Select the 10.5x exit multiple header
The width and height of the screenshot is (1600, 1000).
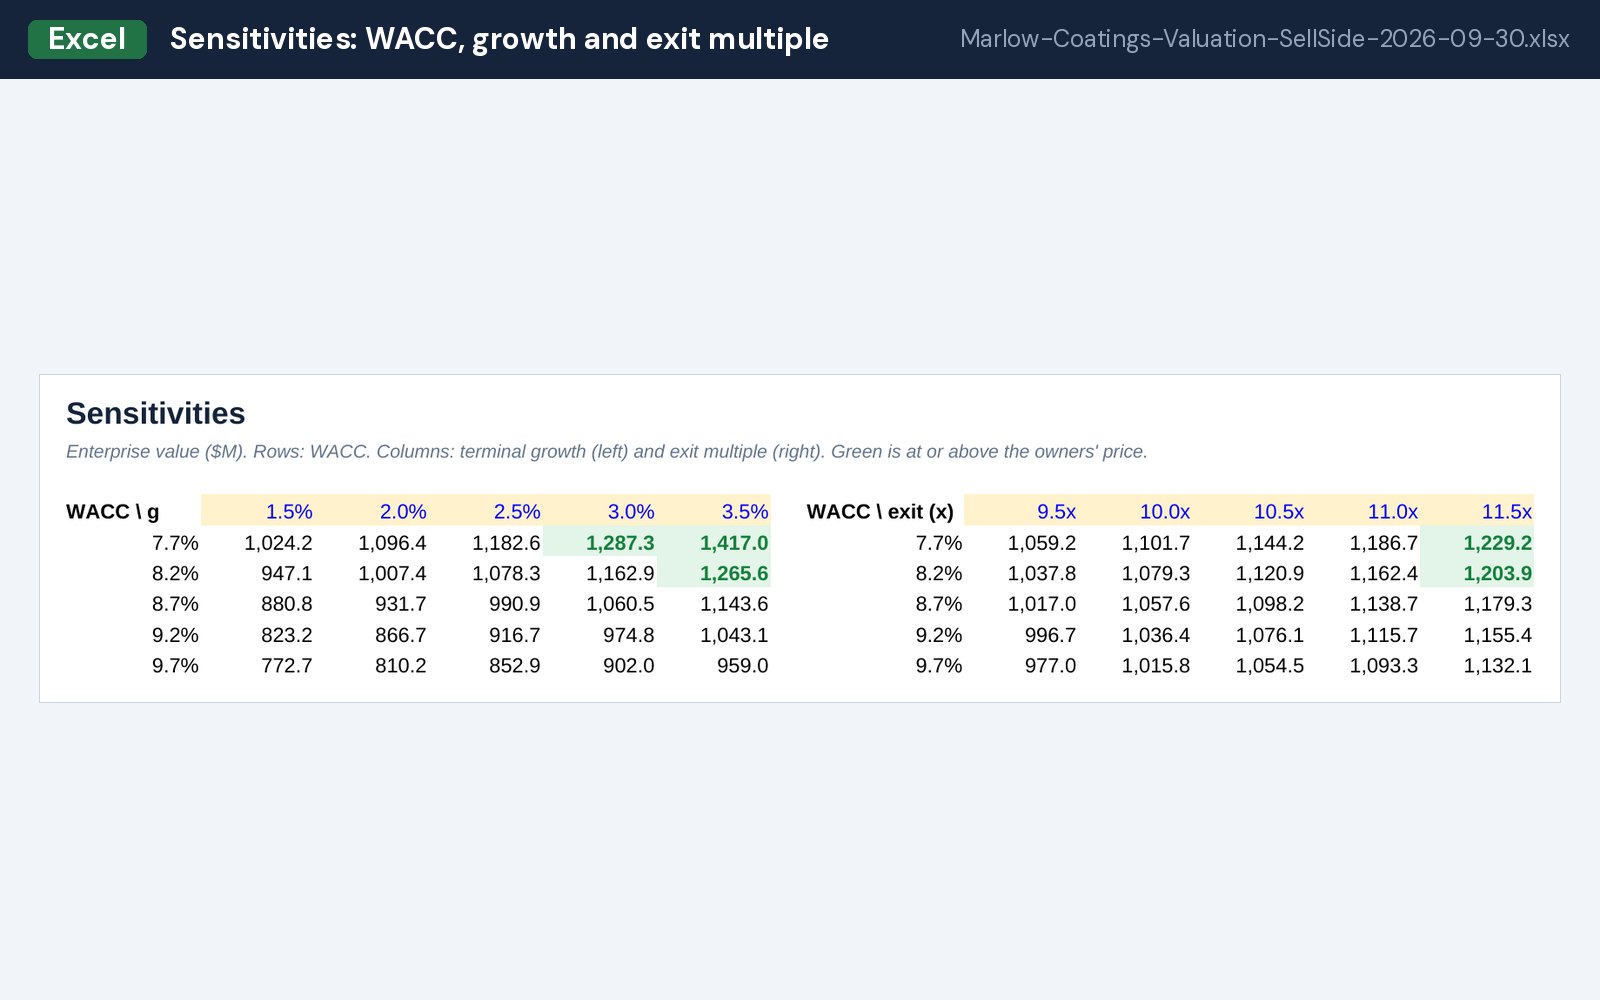[x=1279, y=512]
